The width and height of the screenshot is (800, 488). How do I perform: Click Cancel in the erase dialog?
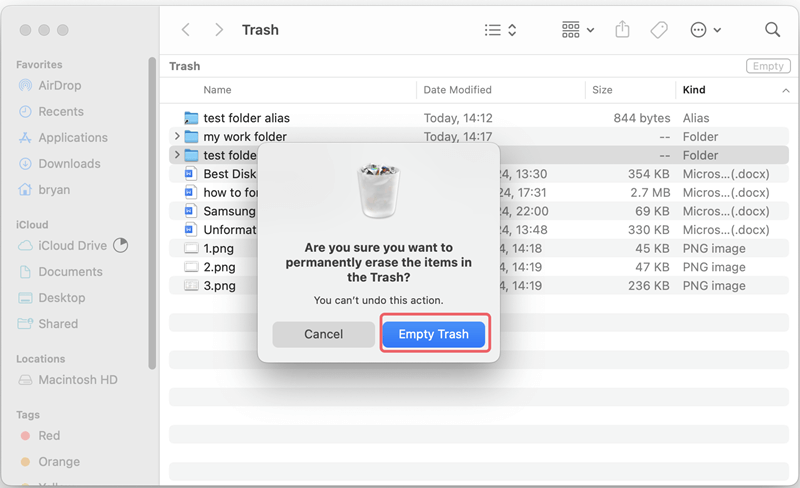[x=323, y=334]
